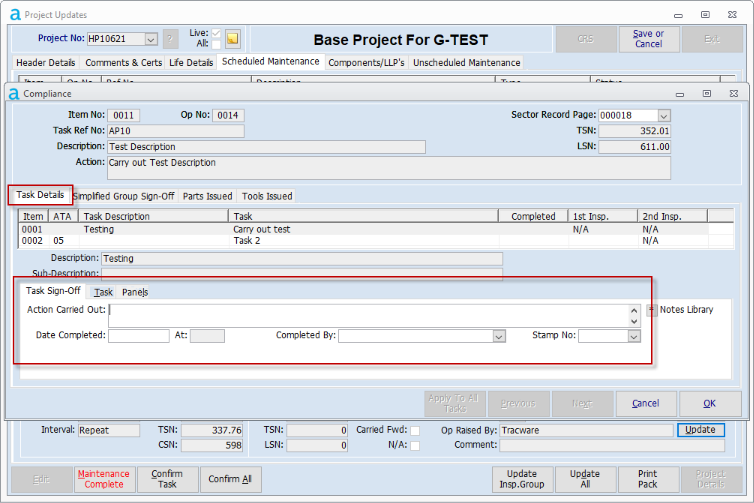The image size is (754, 503).
Task: Click the Task Description column header
Action: [x=153, y=216]
